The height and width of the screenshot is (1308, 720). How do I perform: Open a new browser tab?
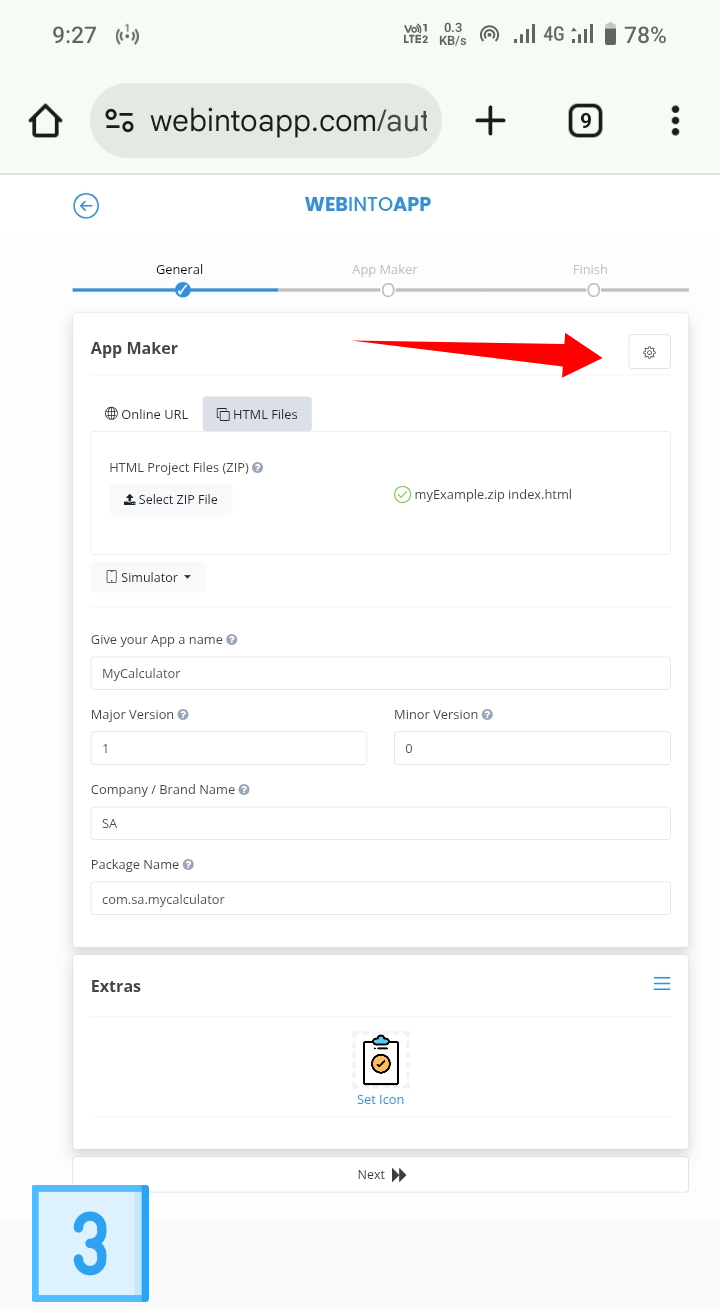(x=490, y=121)
